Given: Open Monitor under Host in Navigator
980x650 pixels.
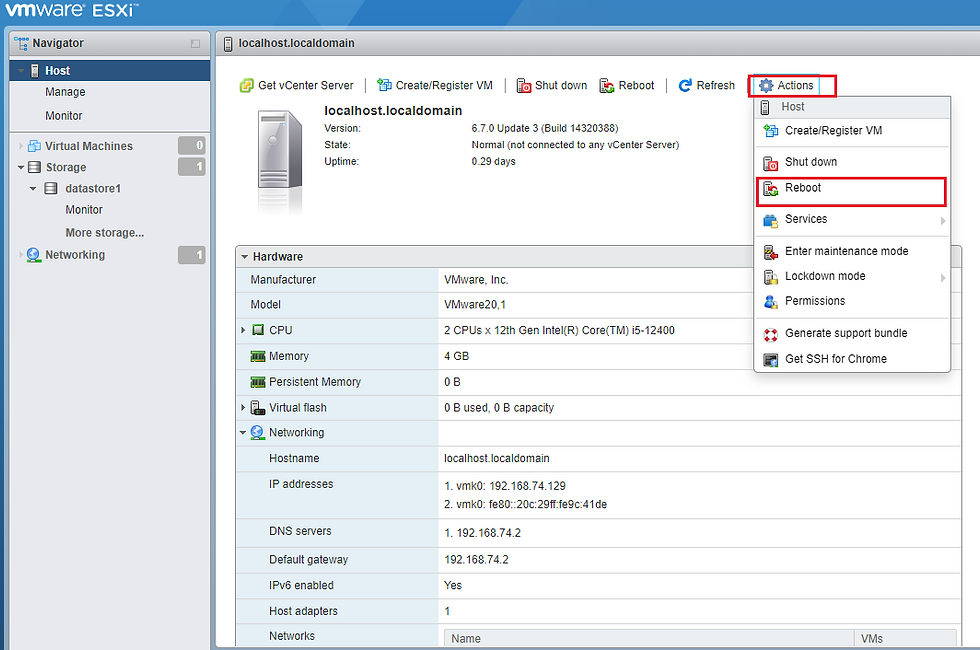Looking at the screenshot, I should click(64, 116).
